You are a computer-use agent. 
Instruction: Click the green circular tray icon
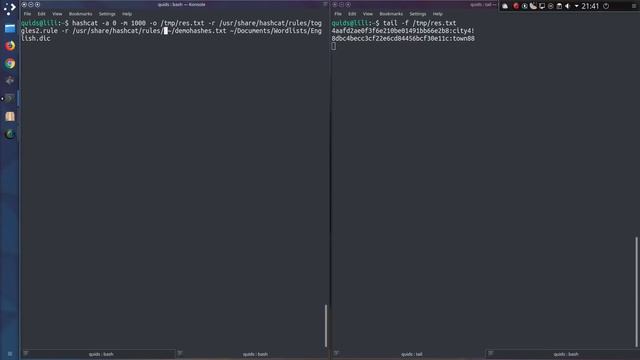[524, 6]
